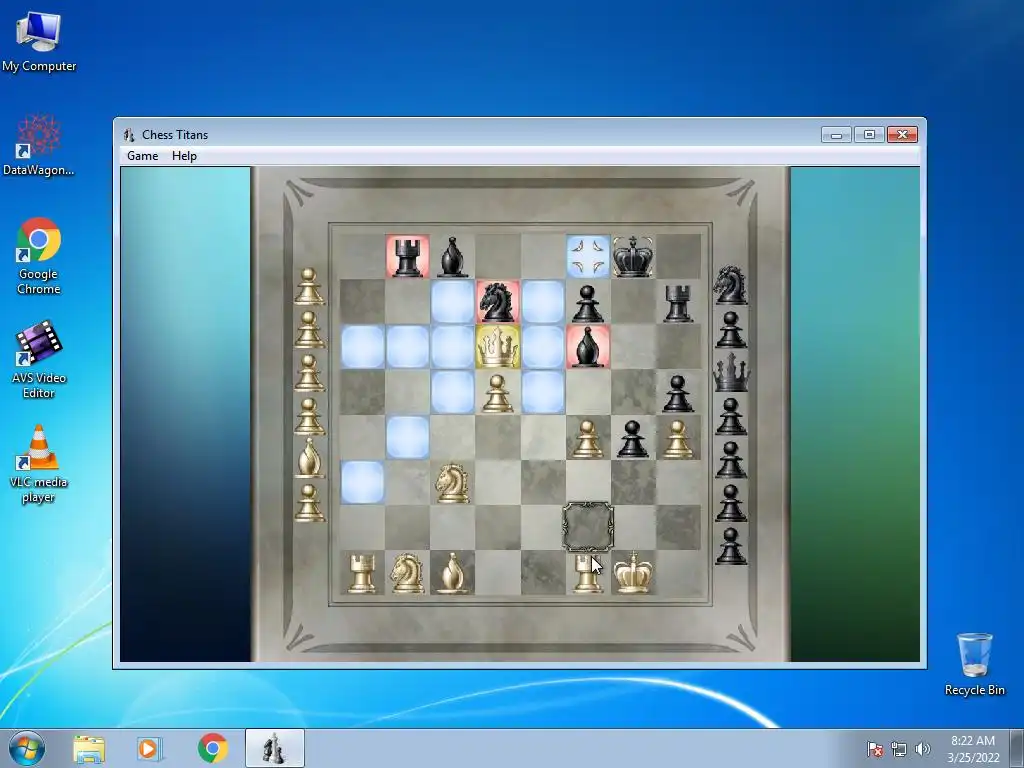Open the DataWagon desktop shortcut

tap(39, 145)
